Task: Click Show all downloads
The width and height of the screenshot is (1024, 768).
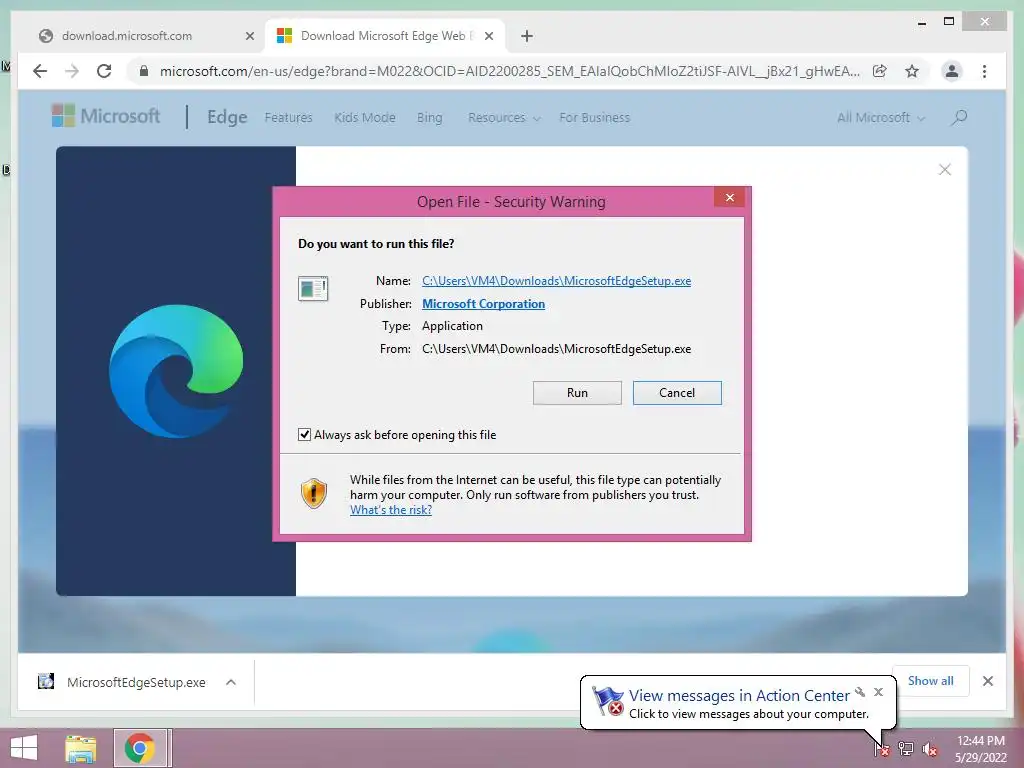Action: pyautogui.click(x=930, y=681)
